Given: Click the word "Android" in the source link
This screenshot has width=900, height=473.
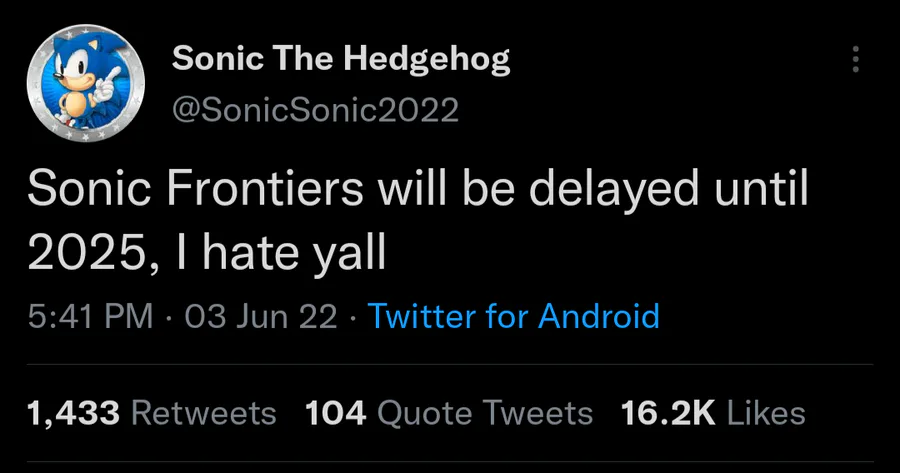Looking at the screenshot, I should tap(599, 317).
